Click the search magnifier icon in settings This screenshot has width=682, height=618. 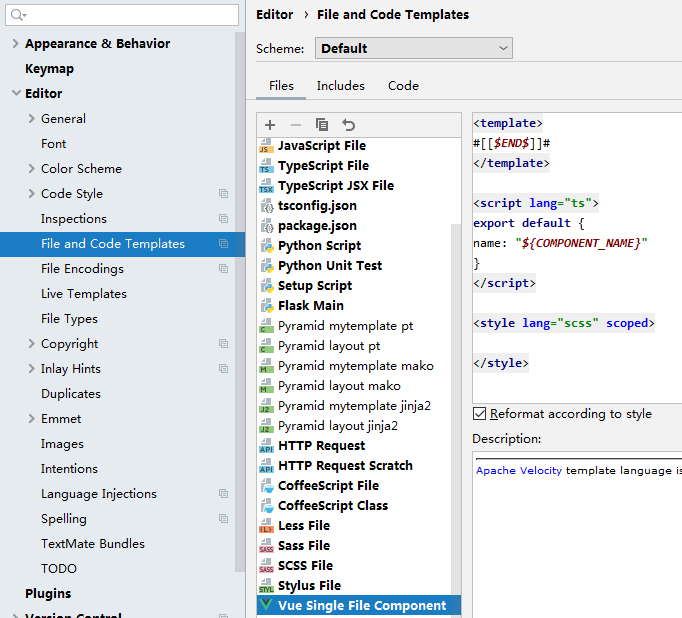18,15
